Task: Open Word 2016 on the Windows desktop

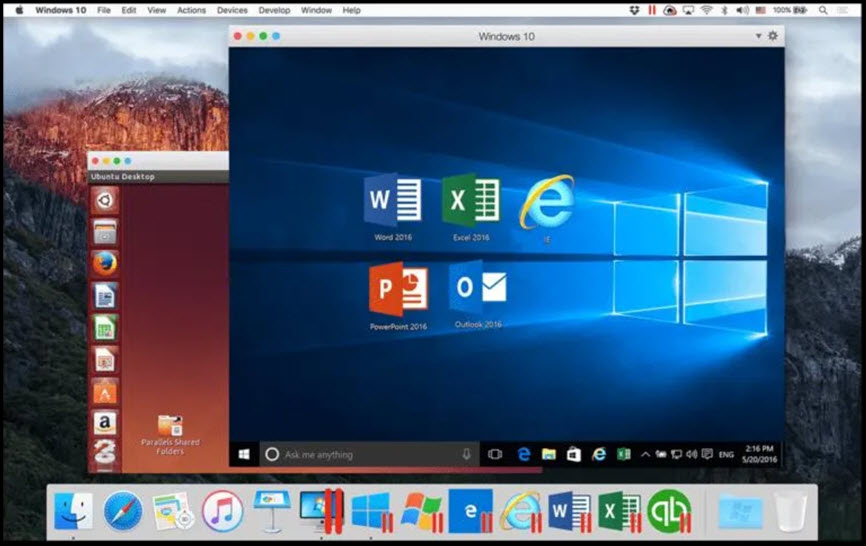Action: coord(393,207)
